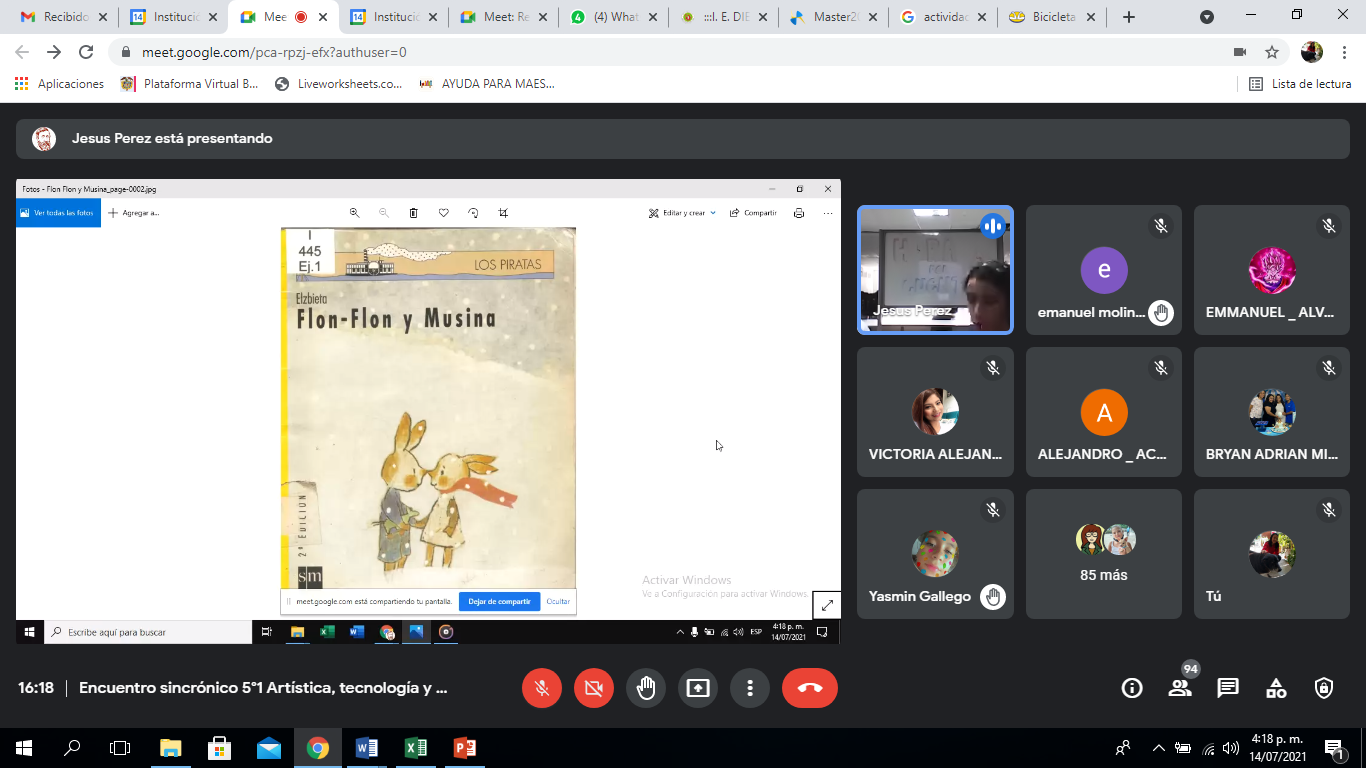The image size is (1366, 768).
Task: Open the present now screen-share button
Action: [698, 688]
